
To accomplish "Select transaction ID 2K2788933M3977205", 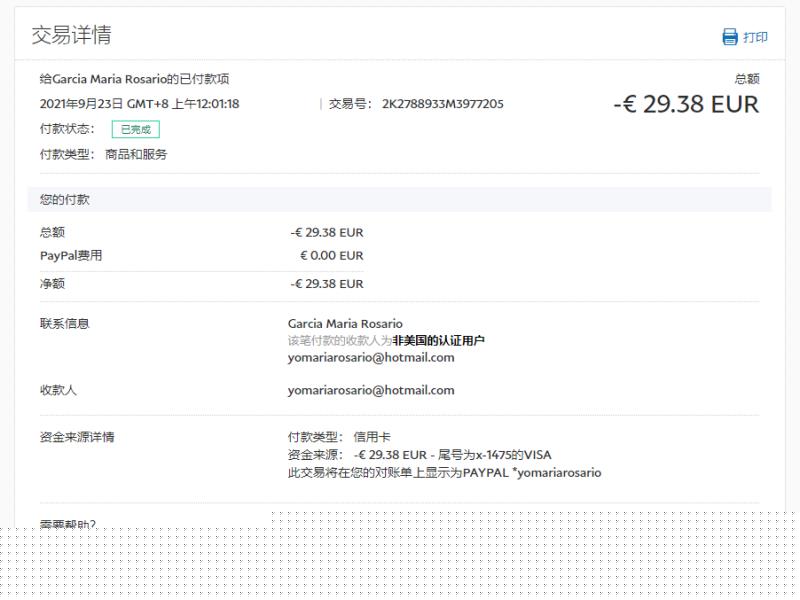I will (x=442, y=103).
